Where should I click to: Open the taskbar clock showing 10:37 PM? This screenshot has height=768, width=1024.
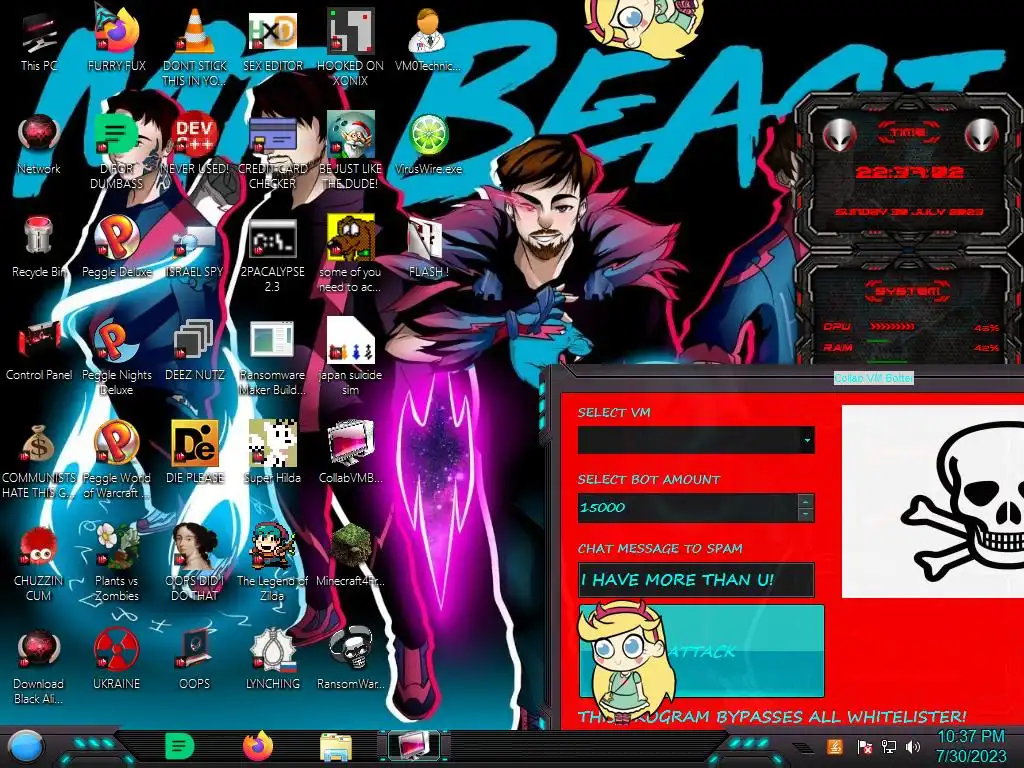[x=972, y=746]
